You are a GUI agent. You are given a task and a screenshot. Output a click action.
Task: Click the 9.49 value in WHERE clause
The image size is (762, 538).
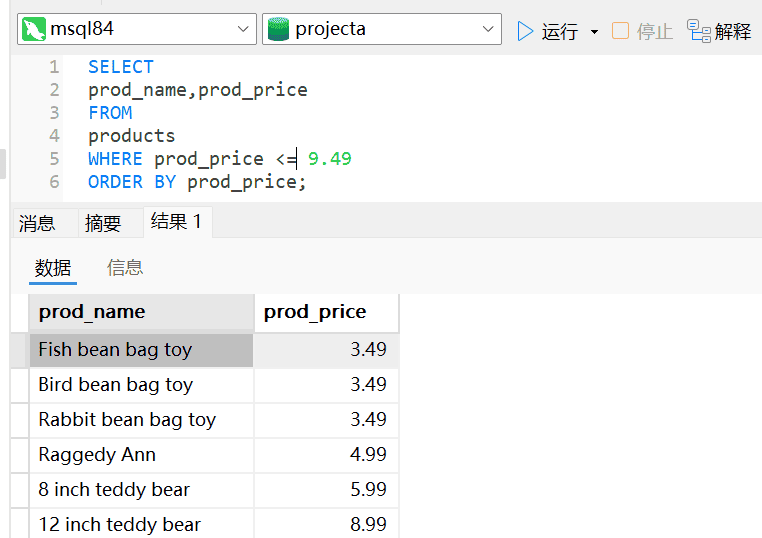[329, 159]
